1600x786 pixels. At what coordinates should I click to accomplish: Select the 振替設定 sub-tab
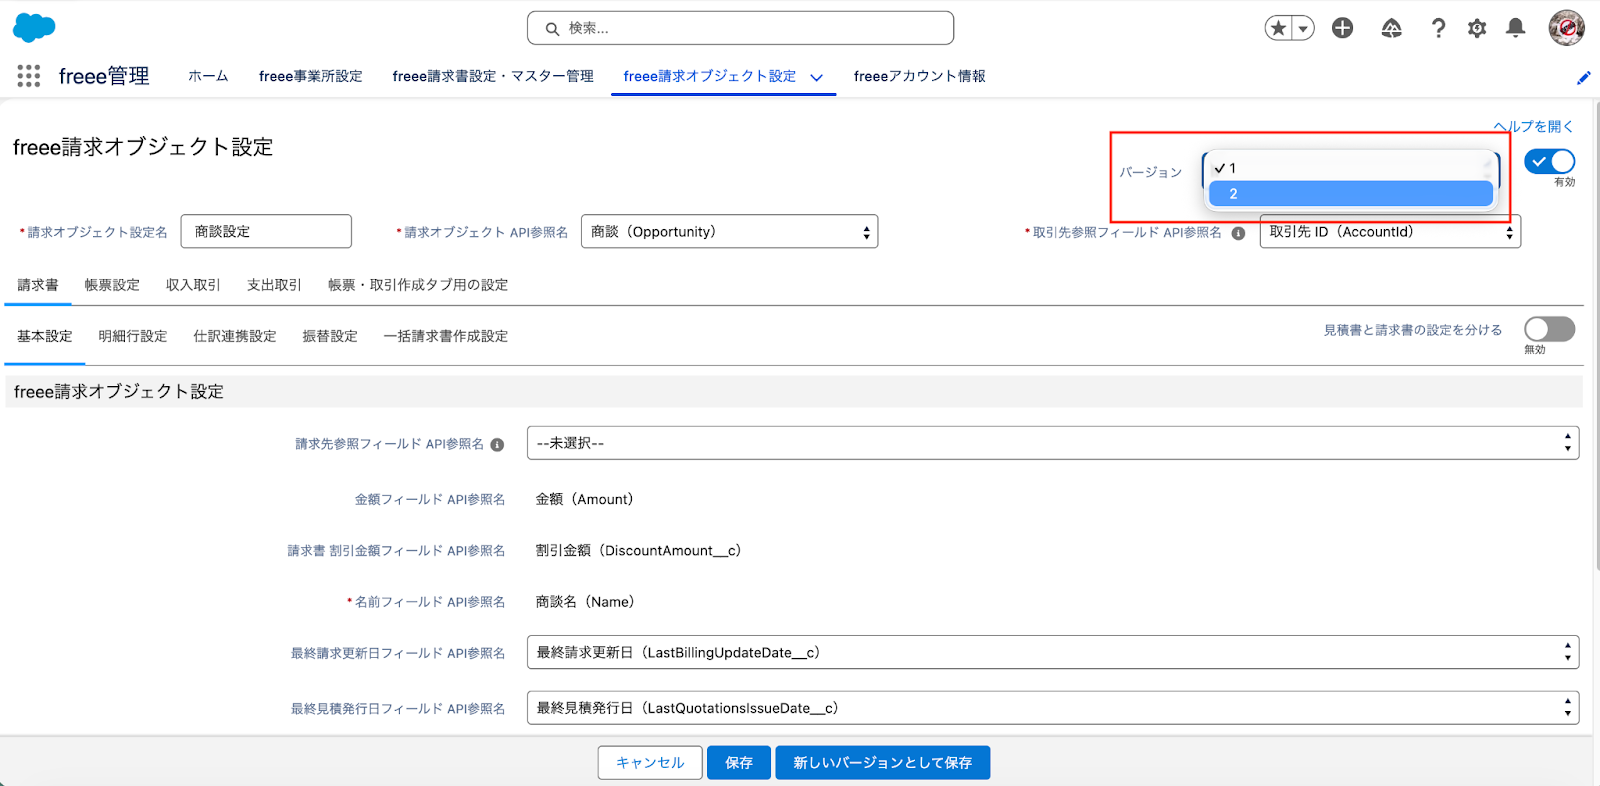point(330,336)
